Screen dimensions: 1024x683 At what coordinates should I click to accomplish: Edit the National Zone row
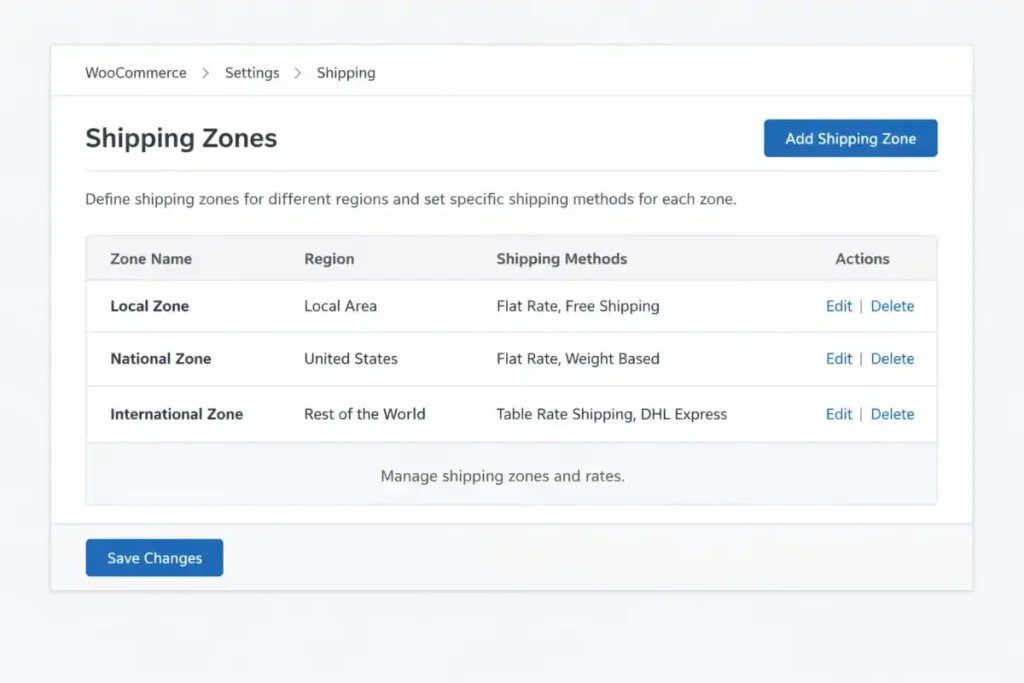coord(839,358)
